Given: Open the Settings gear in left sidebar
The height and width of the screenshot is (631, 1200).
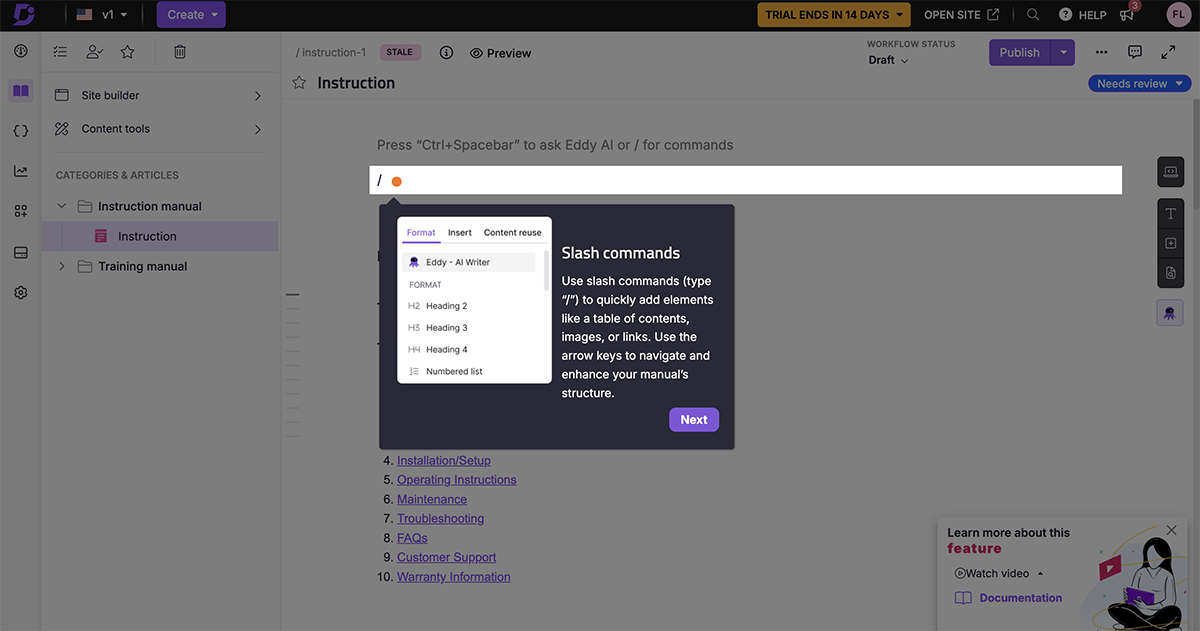Looking at the screenshot, I should pos(21,293).
